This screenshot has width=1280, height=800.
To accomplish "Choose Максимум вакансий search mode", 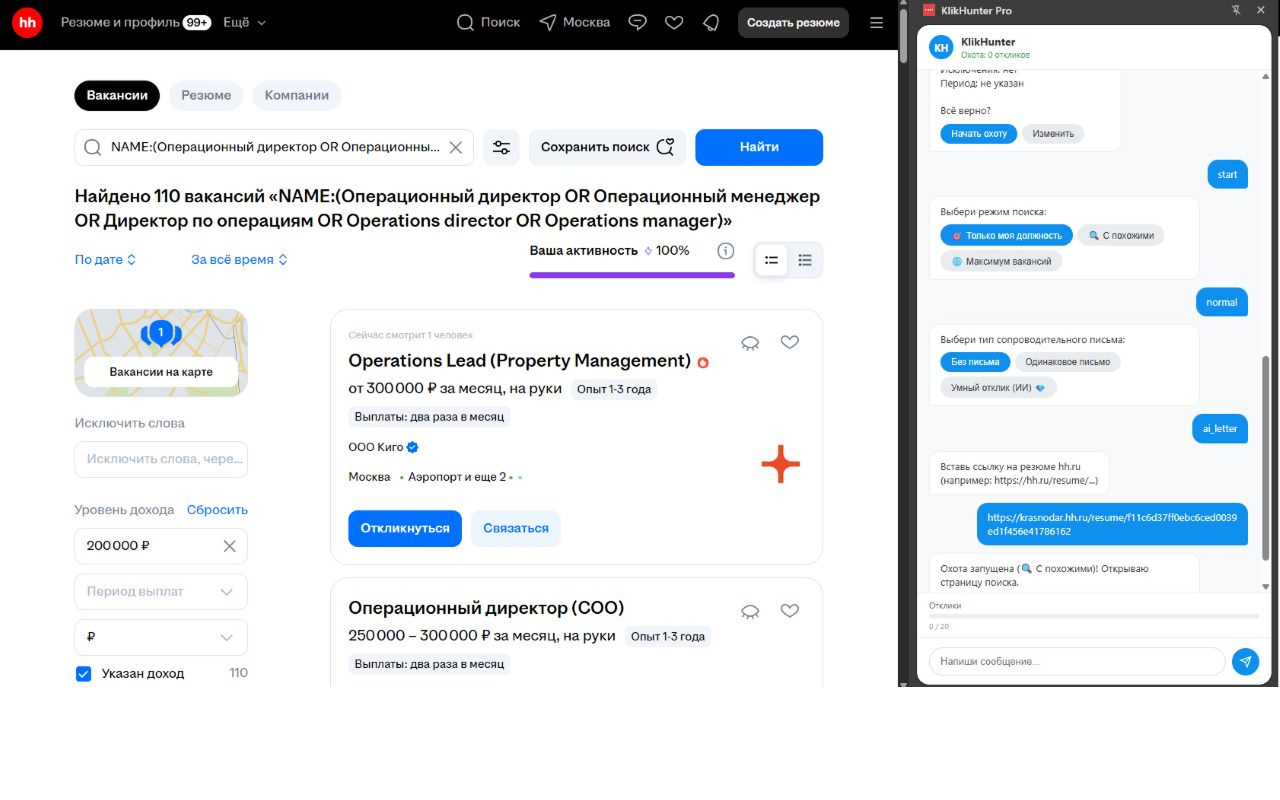I will [1001, 261].
